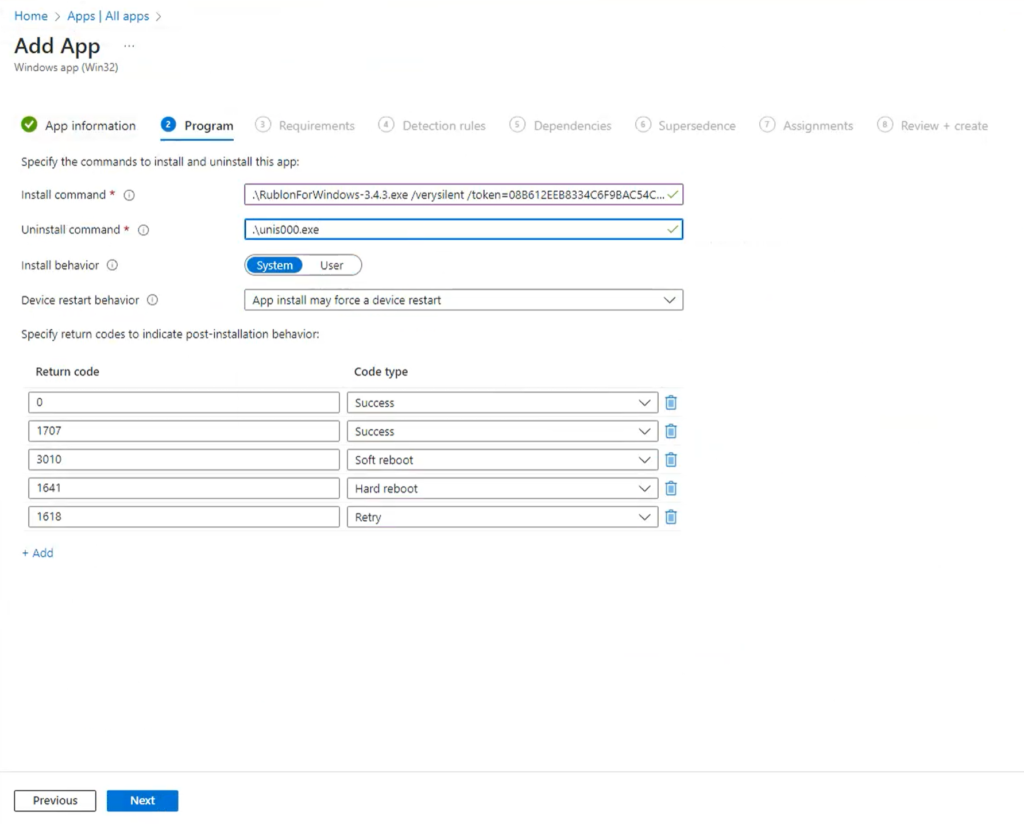View the Install behavior info tooltip

110,265
